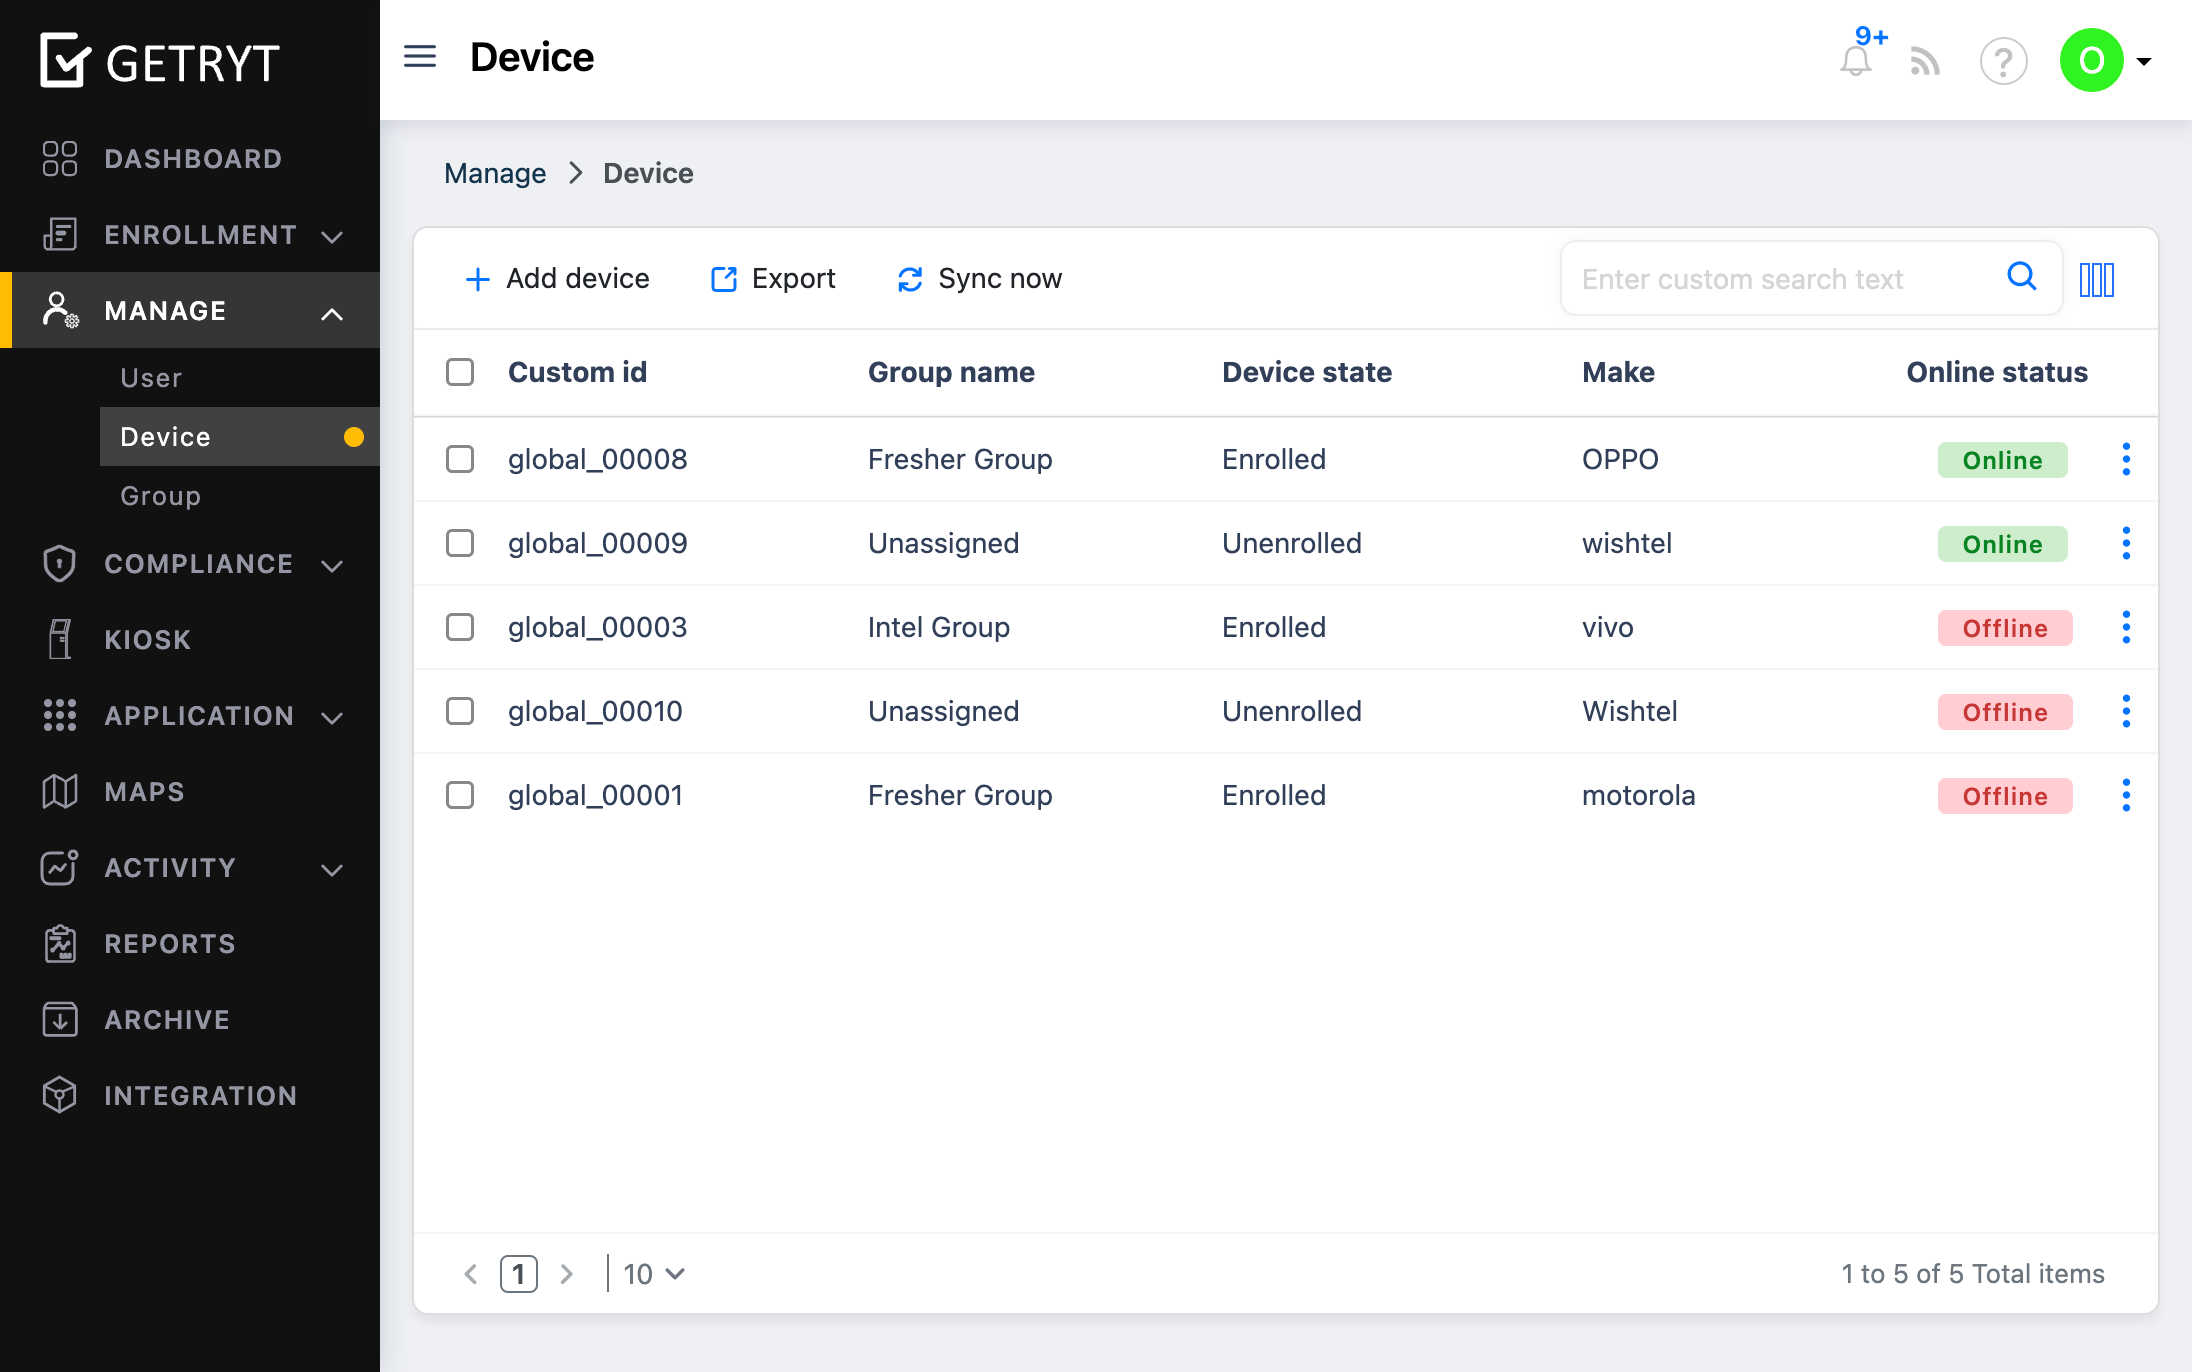
Task: Go to next page arrow
Action: coord(567,1273)
